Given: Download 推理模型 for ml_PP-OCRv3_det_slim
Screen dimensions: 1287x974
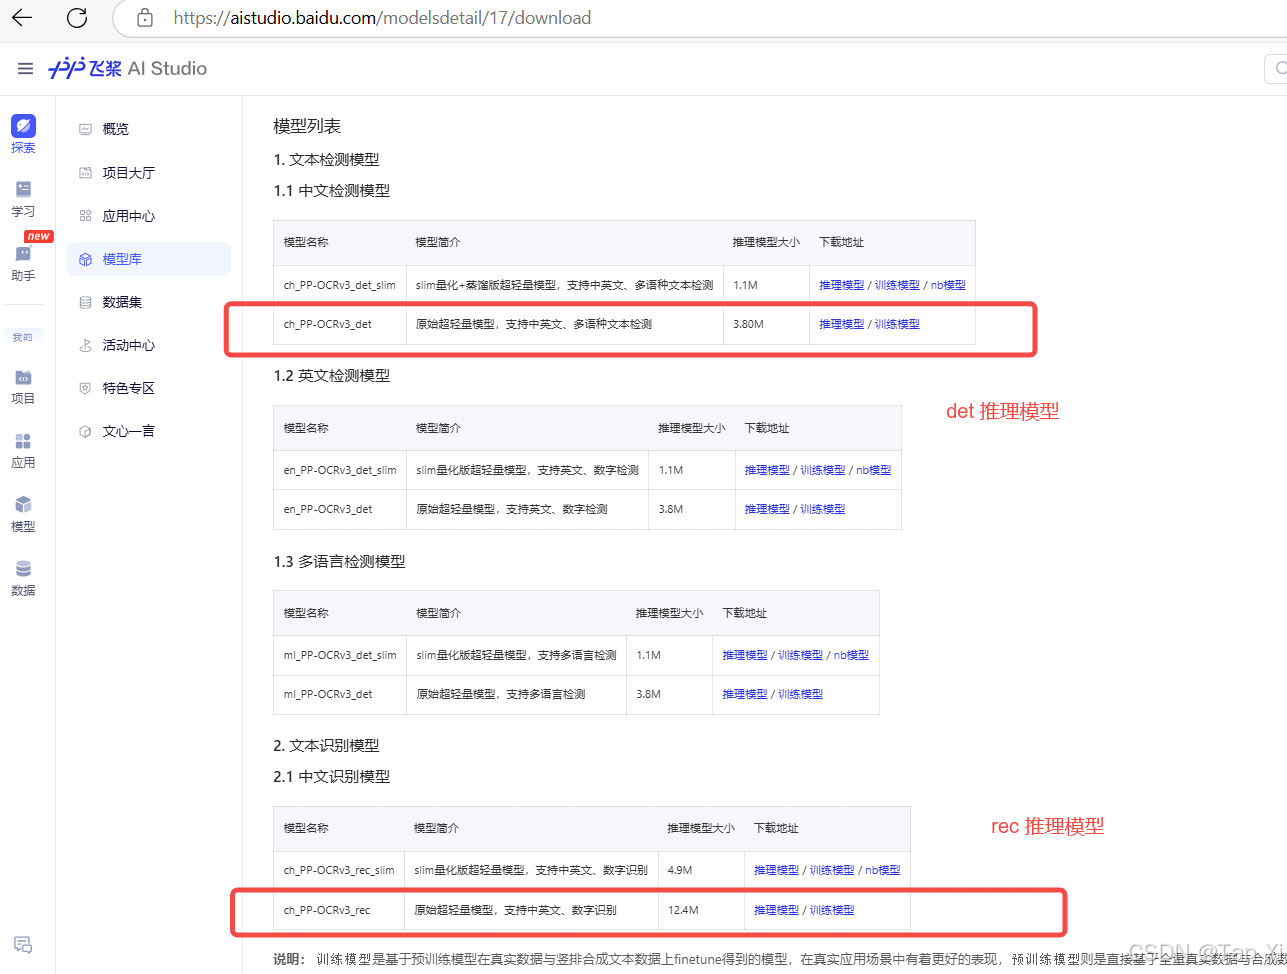Looking at the screenshot, I should point(745,655).
